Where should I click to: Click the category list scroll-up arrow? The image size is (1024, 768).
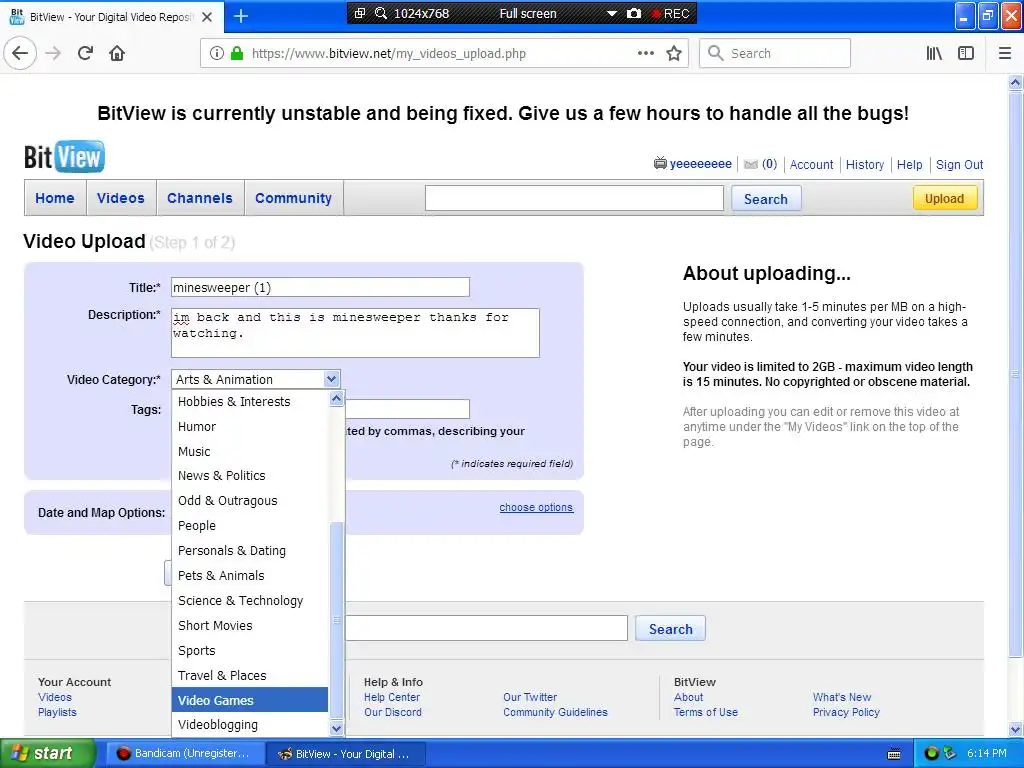point(336,398)
